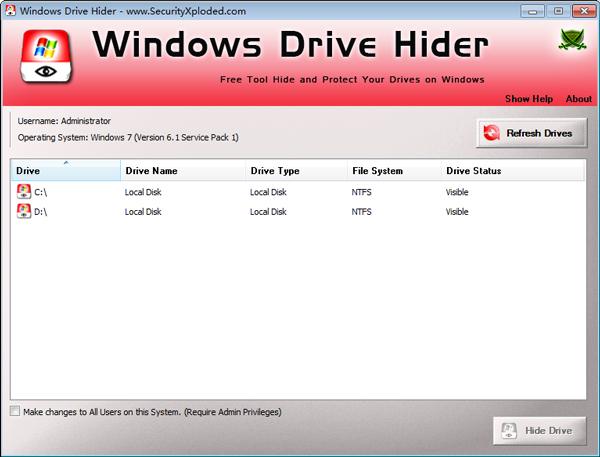Click the NTFS cell of drive D:\
600x457 pixels.
pos(362,212)
